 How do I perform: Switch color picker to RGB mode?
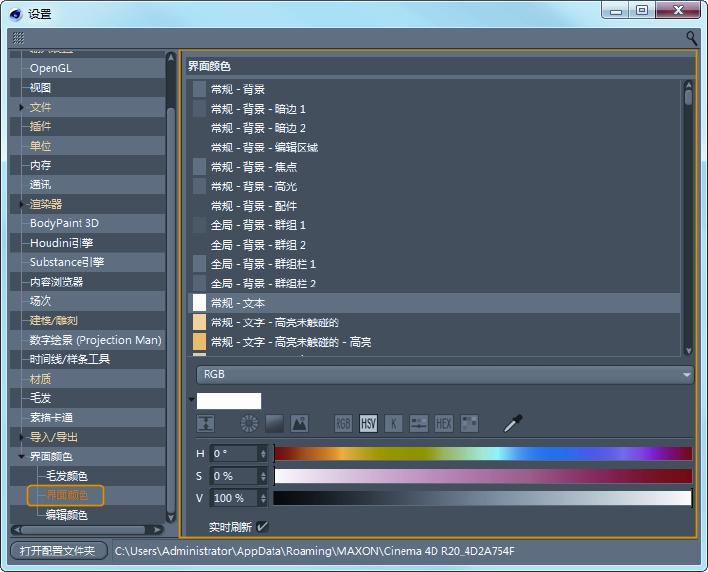pyautogui.click(x=343, y=424)
